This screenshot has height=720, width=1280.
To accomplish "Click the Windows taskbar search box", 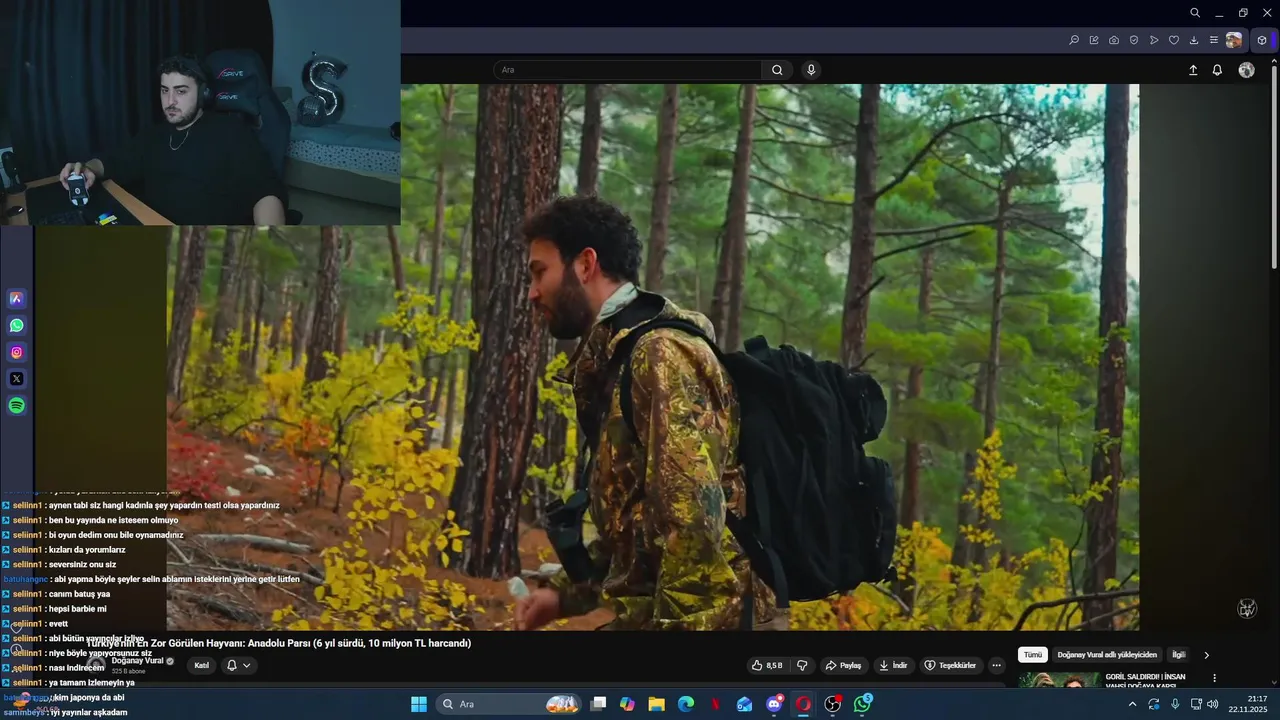I will pos(511,704).
